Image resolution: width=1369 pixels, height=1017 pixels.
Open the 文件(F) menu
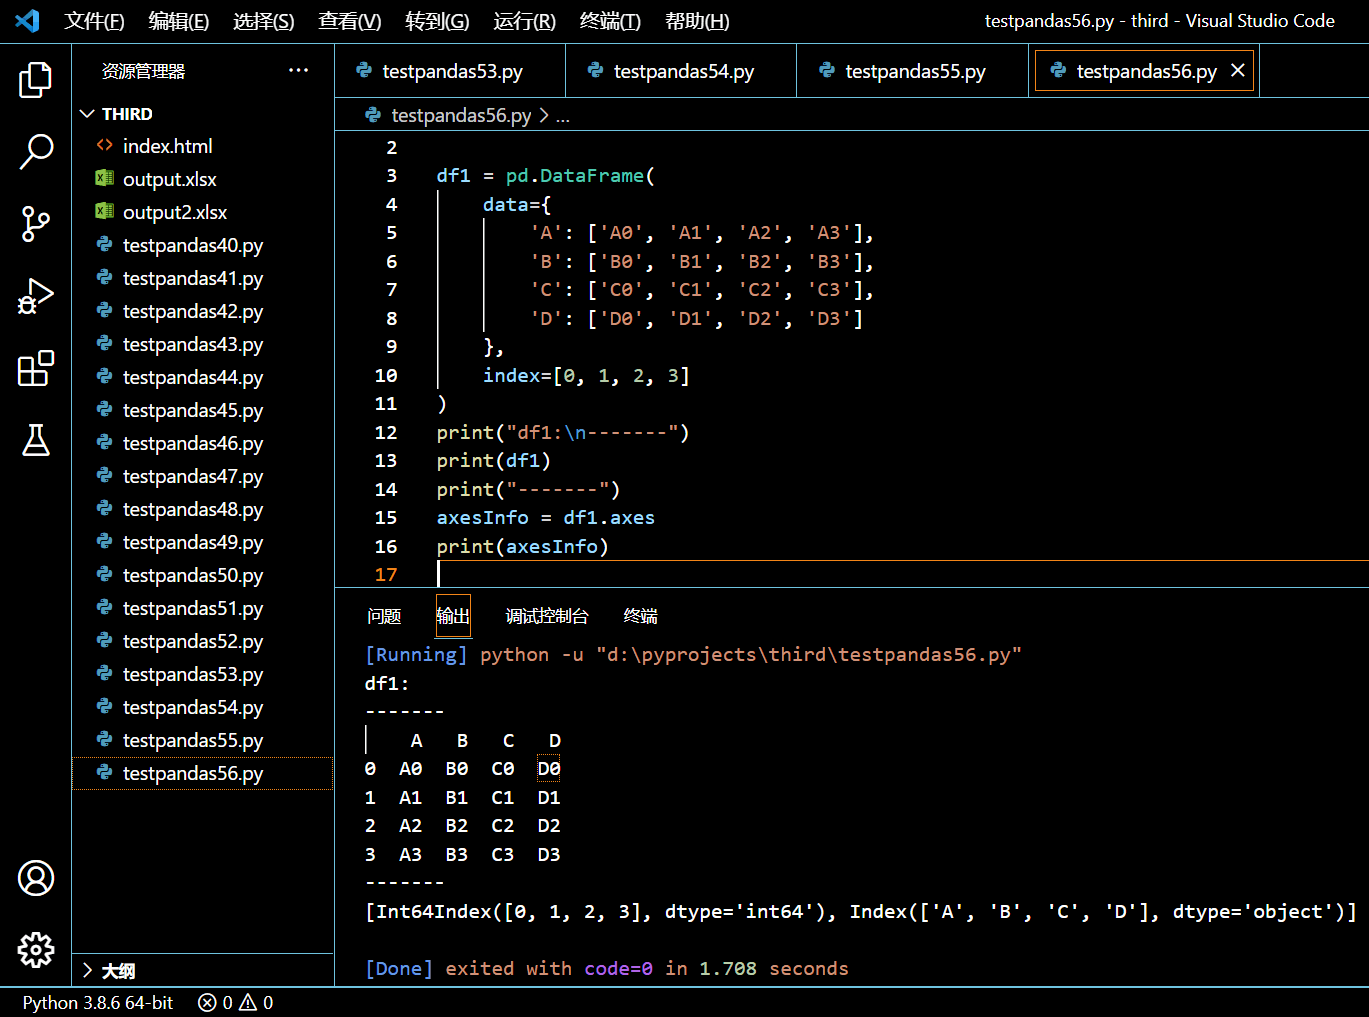click(x=95, y=21)
